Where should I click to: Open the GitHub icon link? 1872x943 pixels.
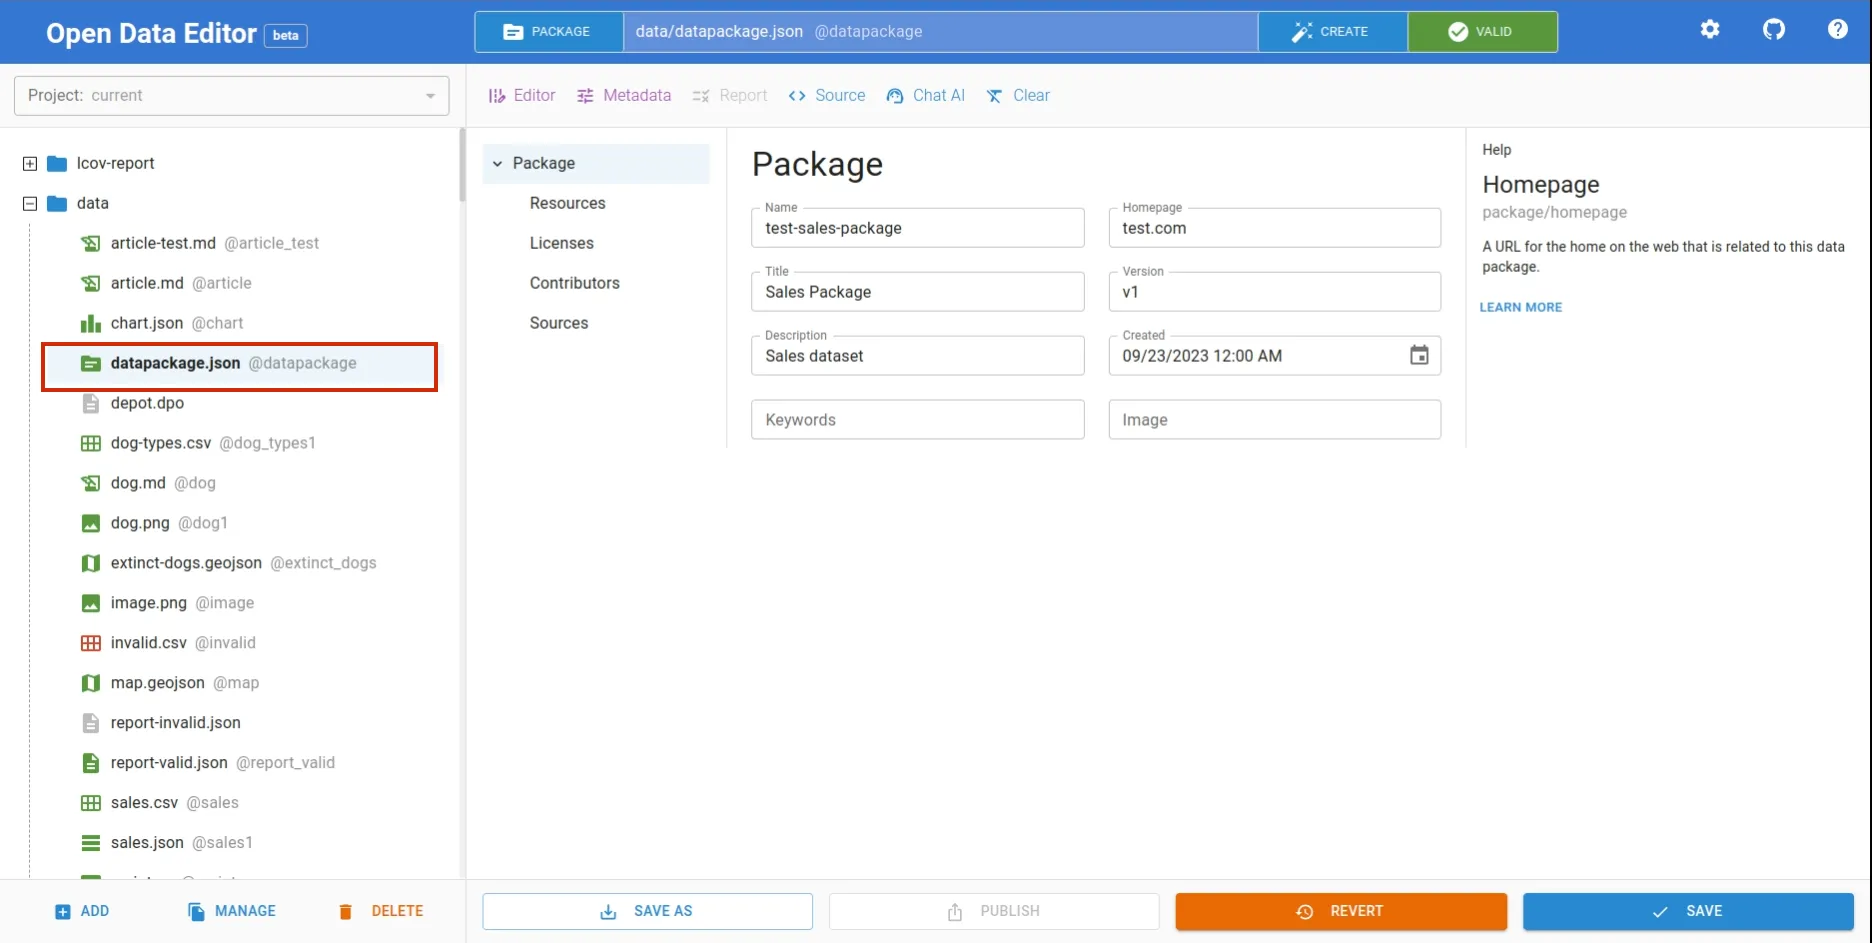pyautogui.click(x=1774, y=30)
